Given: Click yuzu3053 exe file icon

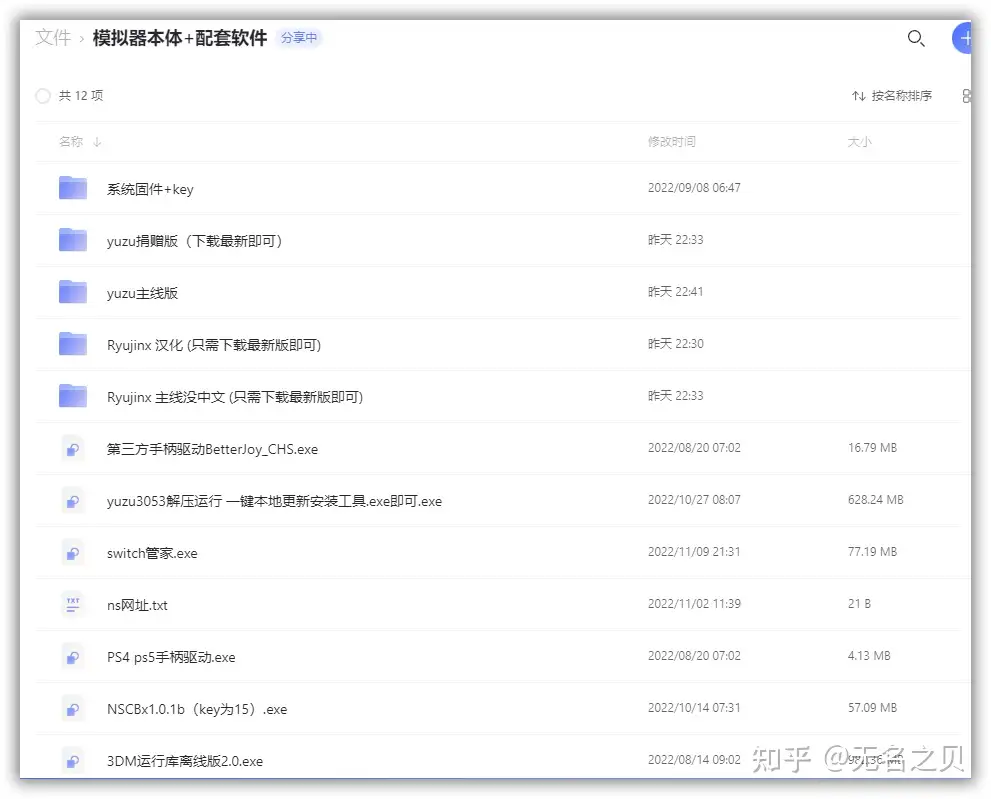Looking at the screenshot, I should tap(73, 500).
